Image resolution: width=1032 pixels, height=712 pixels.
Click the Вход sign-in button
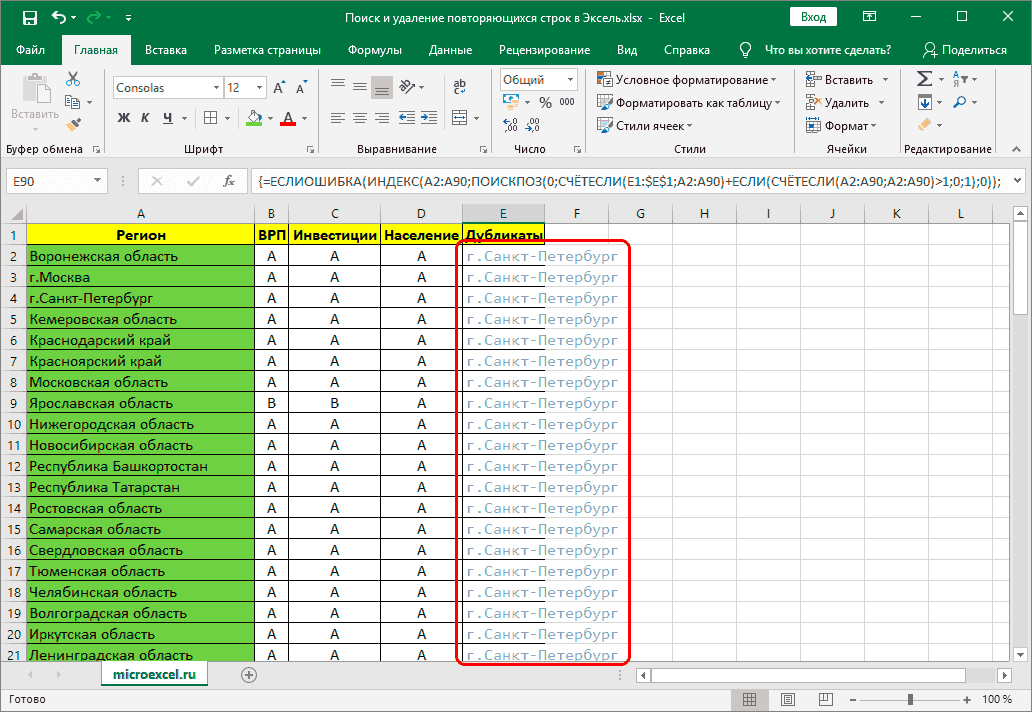(x=813, y=17)
